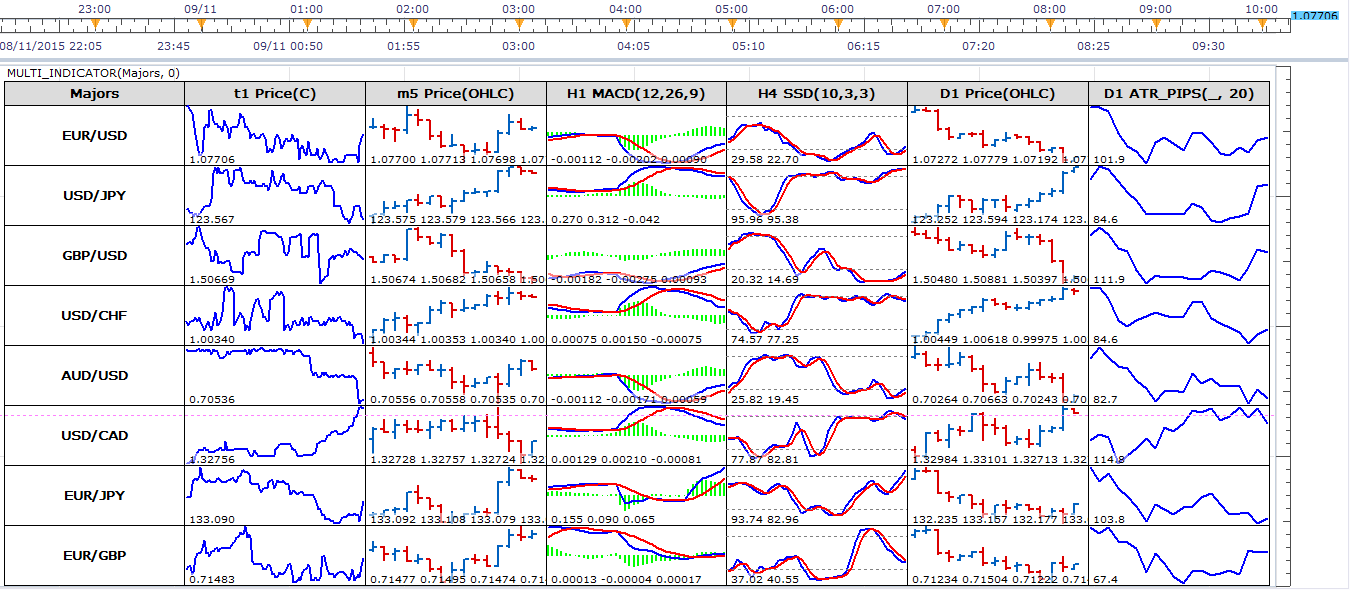Open the GBP/USD H1 MACD mini chart
The image size is (1350, 590).
636,255
